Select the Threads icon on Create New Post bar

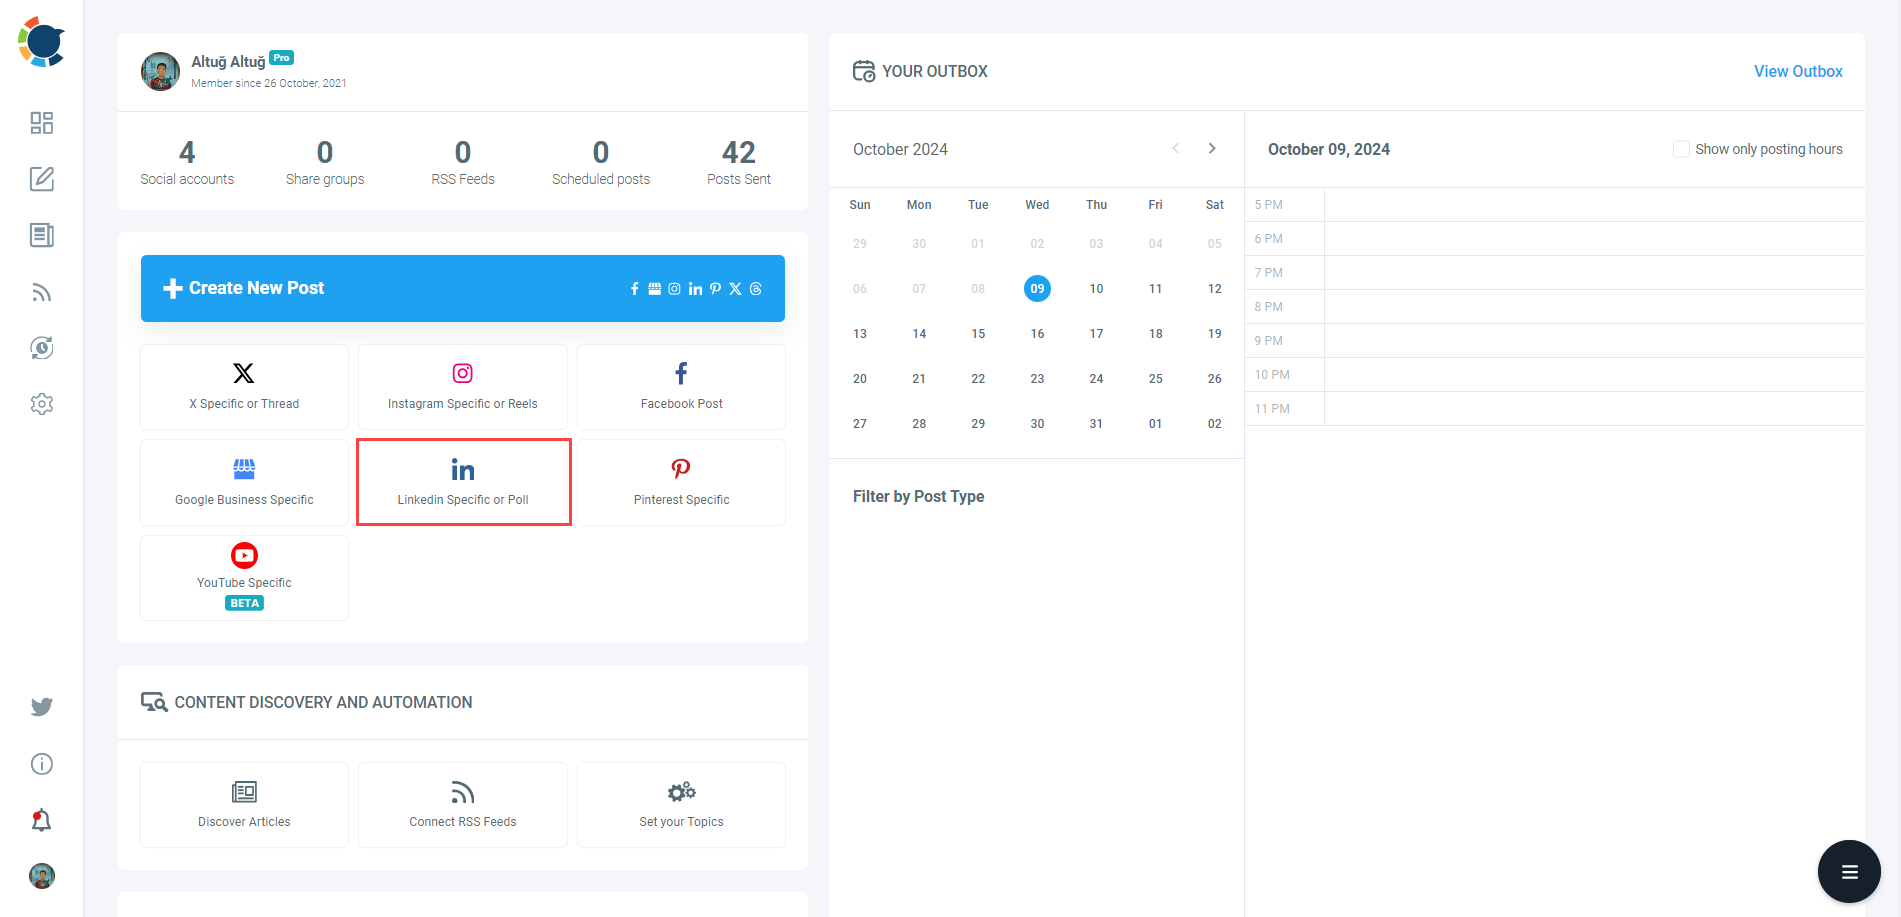(x=755, y=288)
